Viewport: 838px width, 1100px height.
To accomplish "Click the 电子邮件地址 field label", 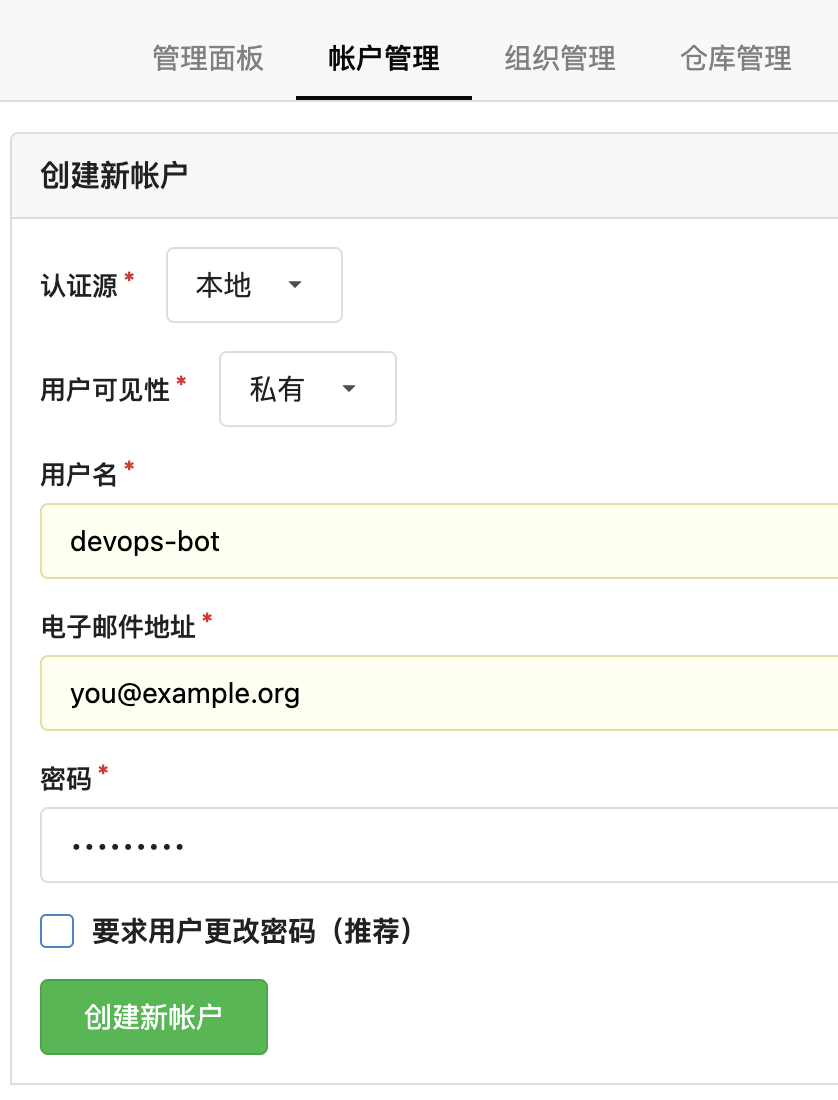I will coord(118,626).
